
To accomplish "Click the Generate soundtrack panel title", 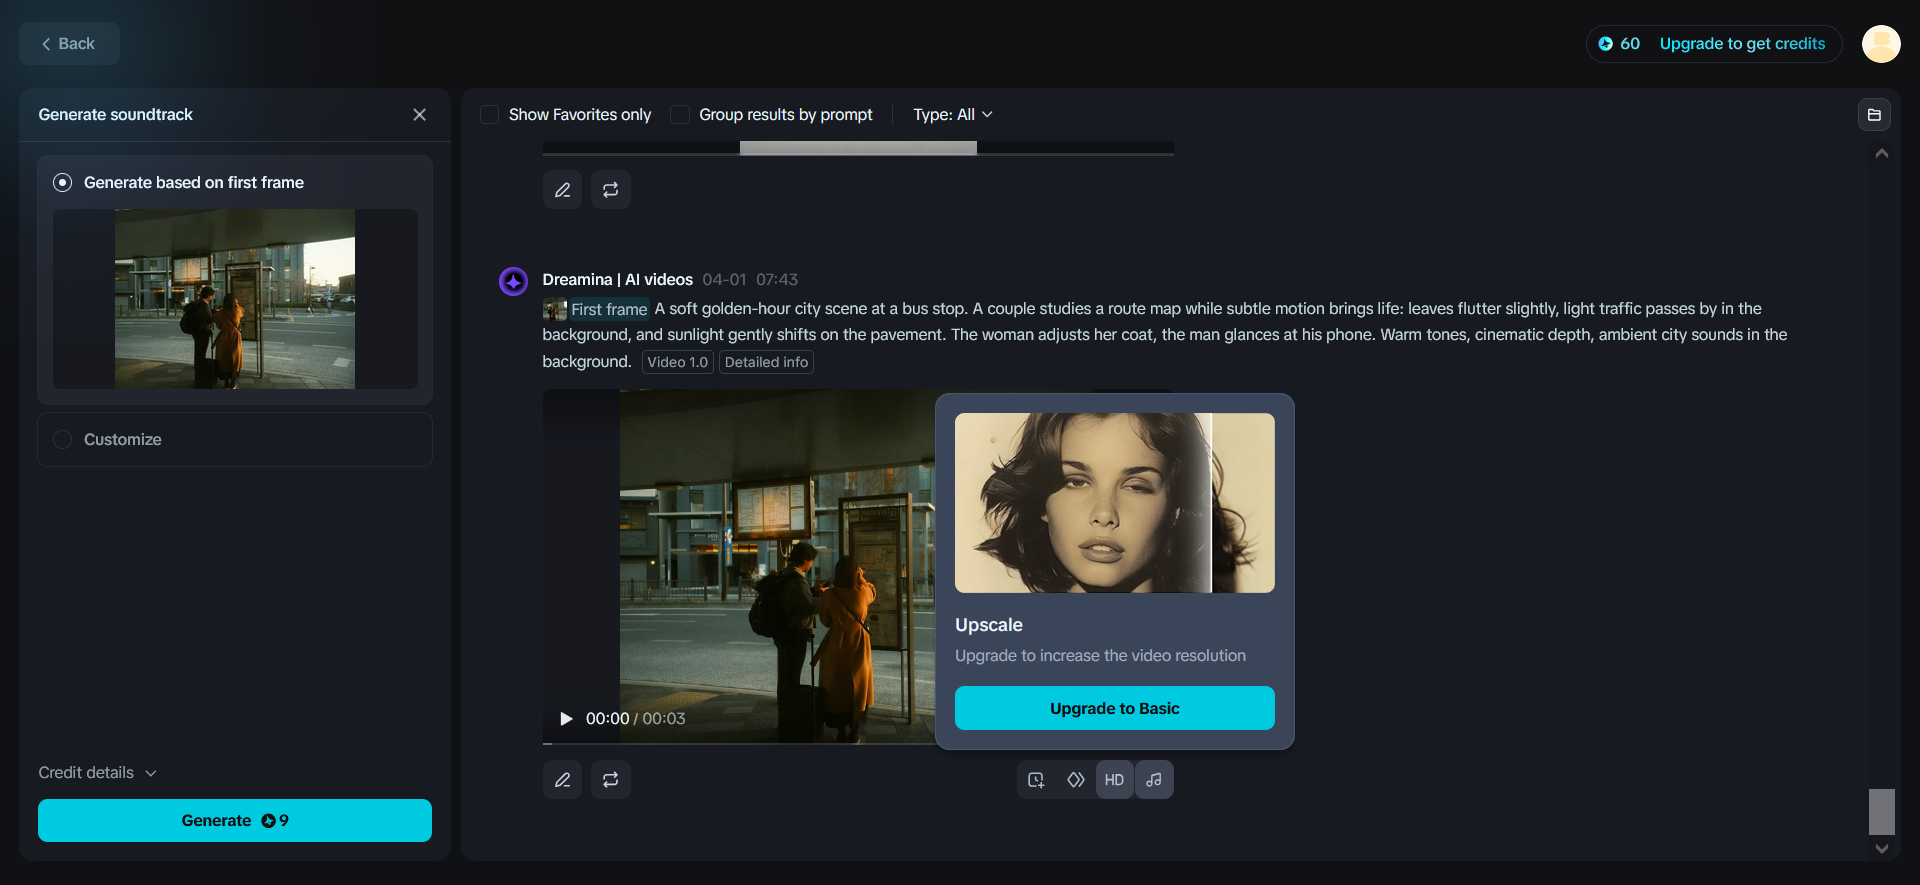I will pyautogui.click(x=116, y=115).
